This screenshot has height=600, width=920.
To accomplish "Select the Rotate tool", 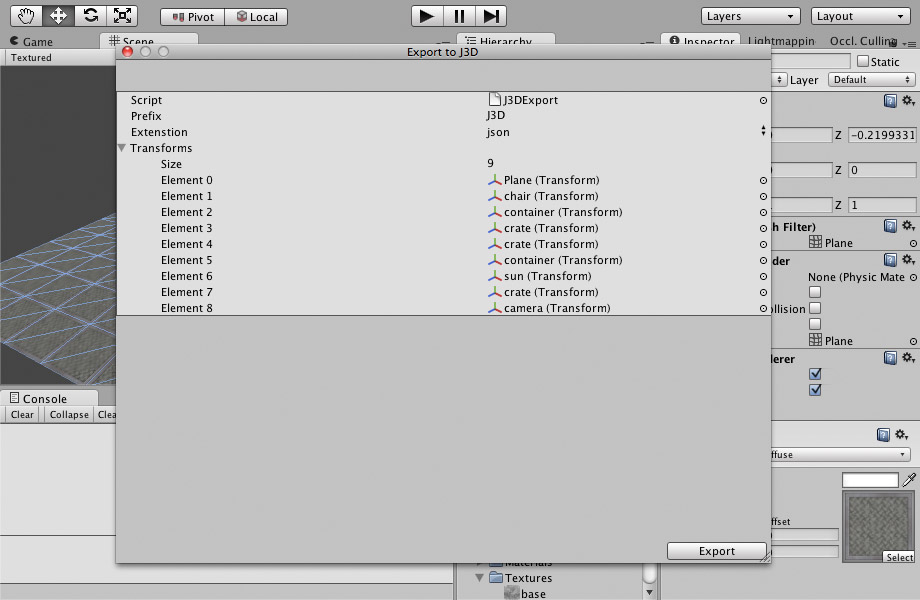I will click(89, 15).
